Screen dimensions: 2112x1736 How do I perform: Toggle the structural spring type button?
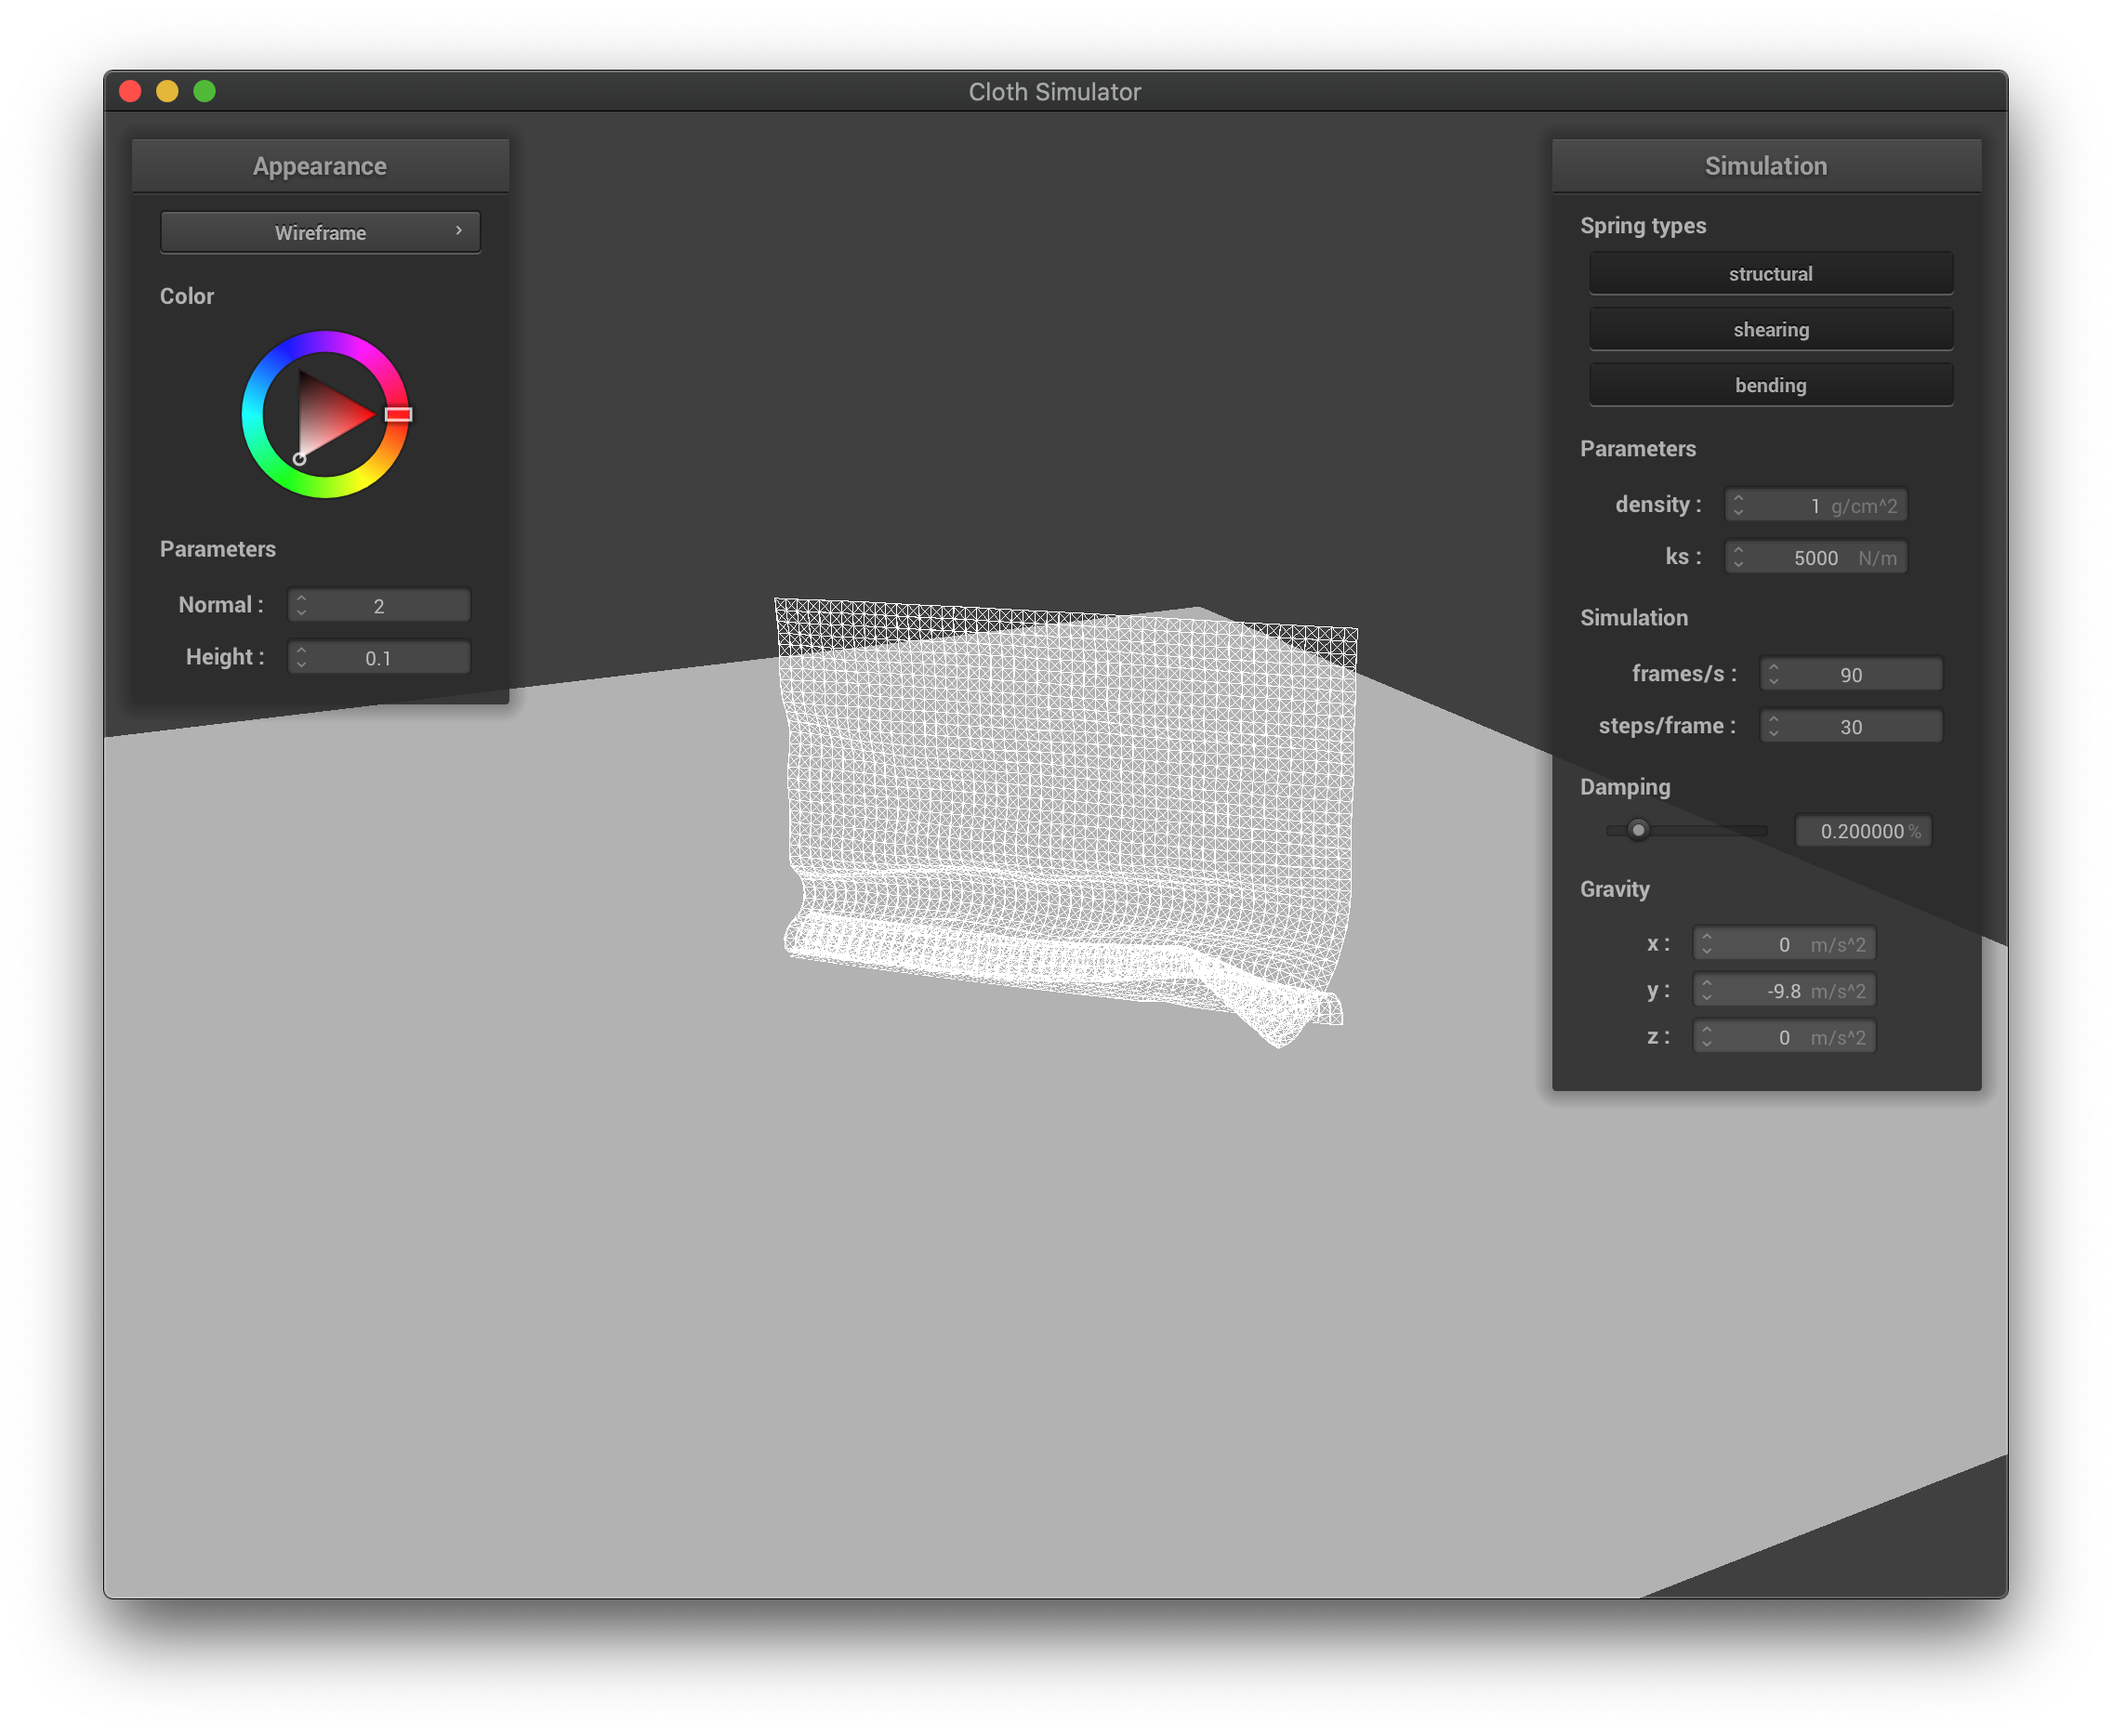(x=1770, y=273)
